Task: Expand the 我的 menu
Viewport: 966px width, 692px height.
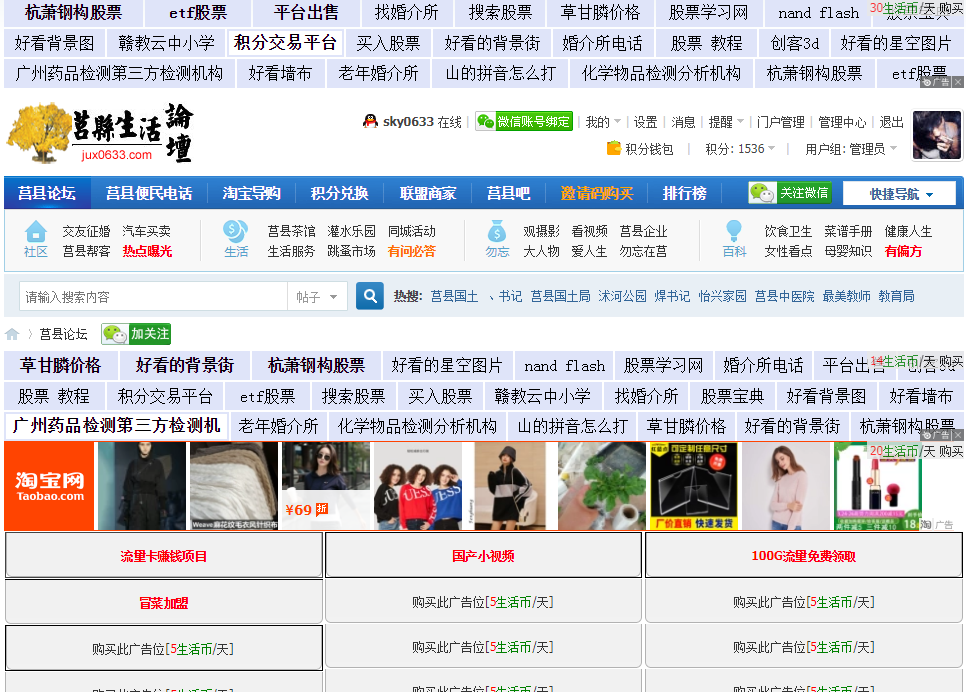Action: click(x=603, y=122)
